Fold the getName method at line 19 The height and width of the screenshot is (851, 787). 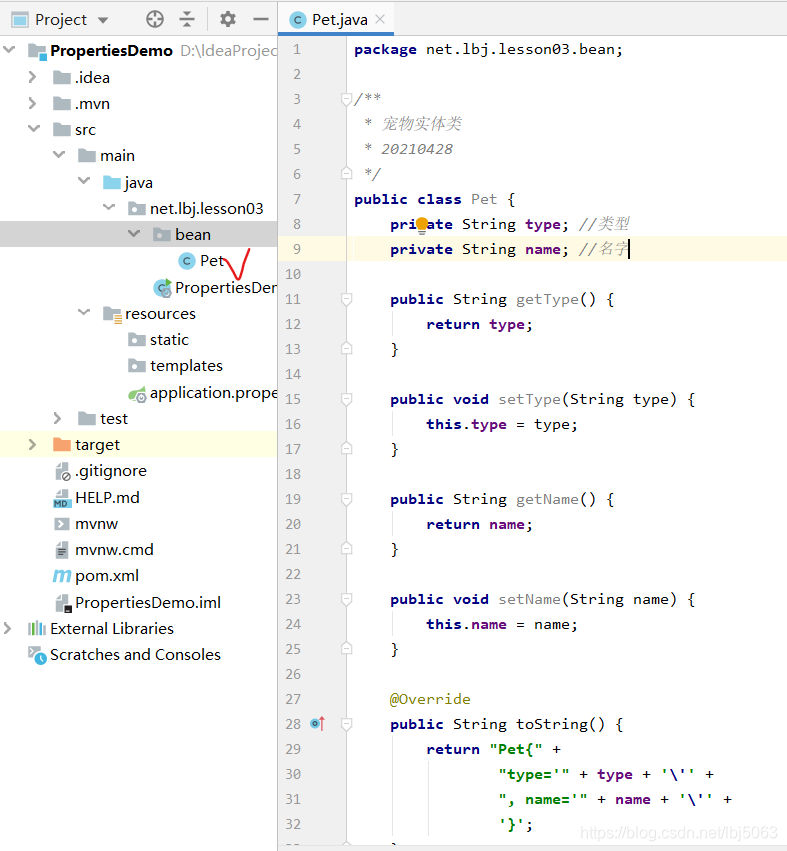(x=346, y=499)
